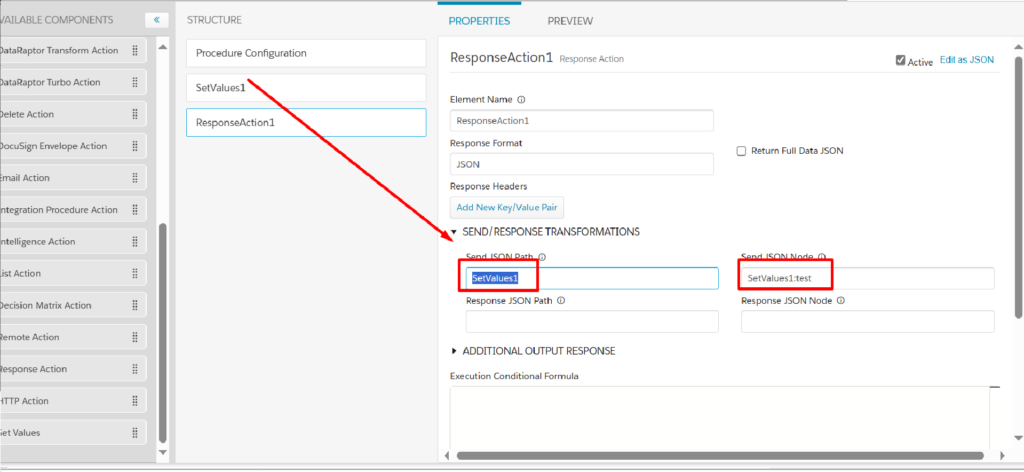
Task: Click info icon next to Element Name
Action: point(521,100)
